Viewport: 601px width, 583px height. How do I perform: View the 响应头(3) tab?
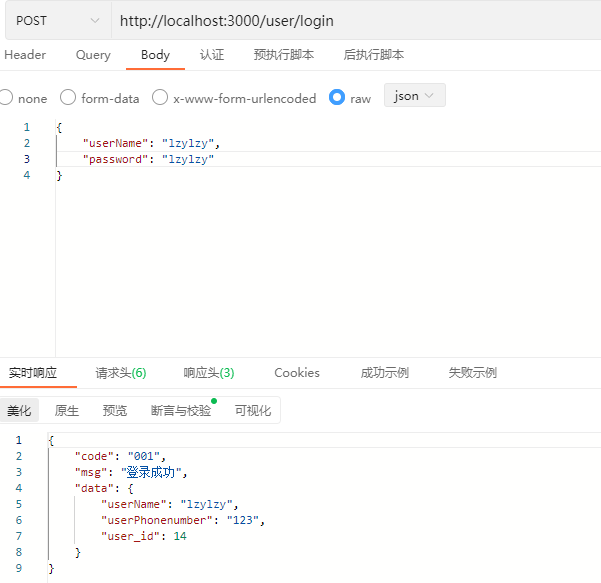(x=209, y=373)
